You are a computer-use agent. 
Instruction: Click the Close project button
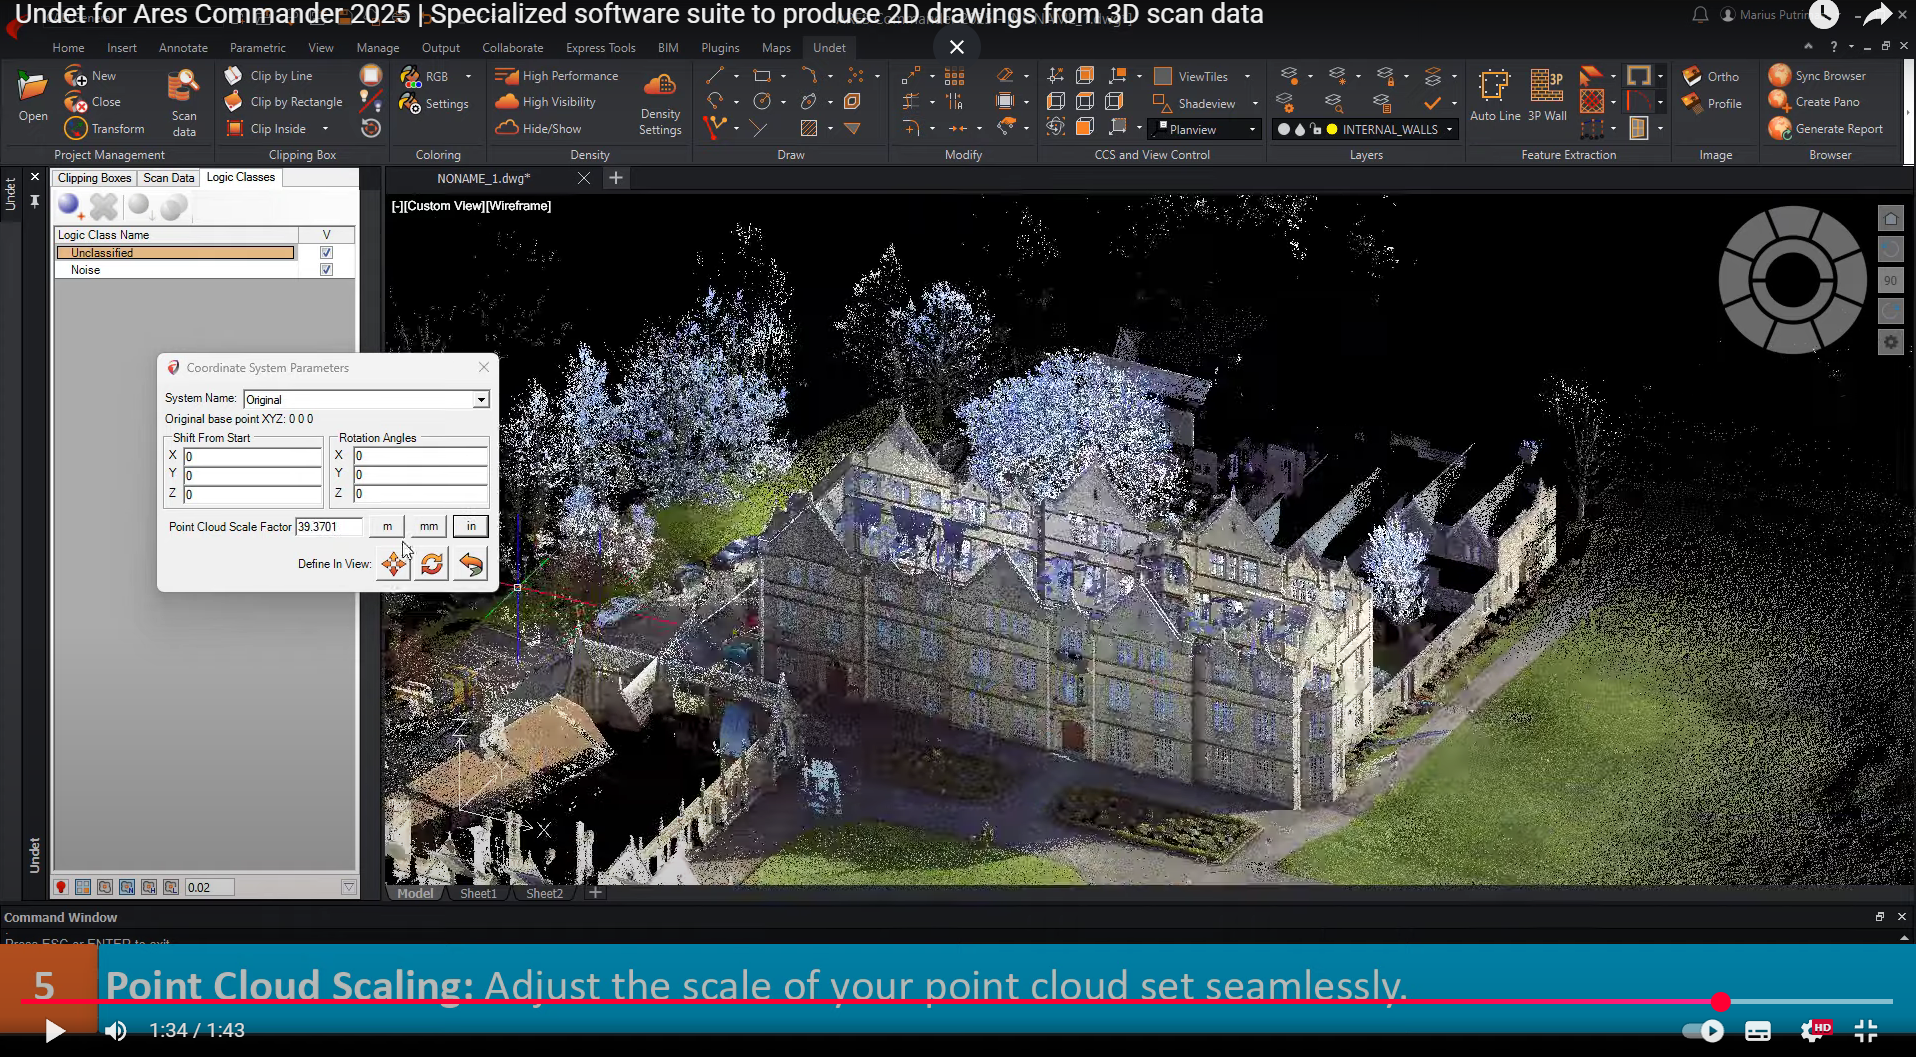point(92,102)
